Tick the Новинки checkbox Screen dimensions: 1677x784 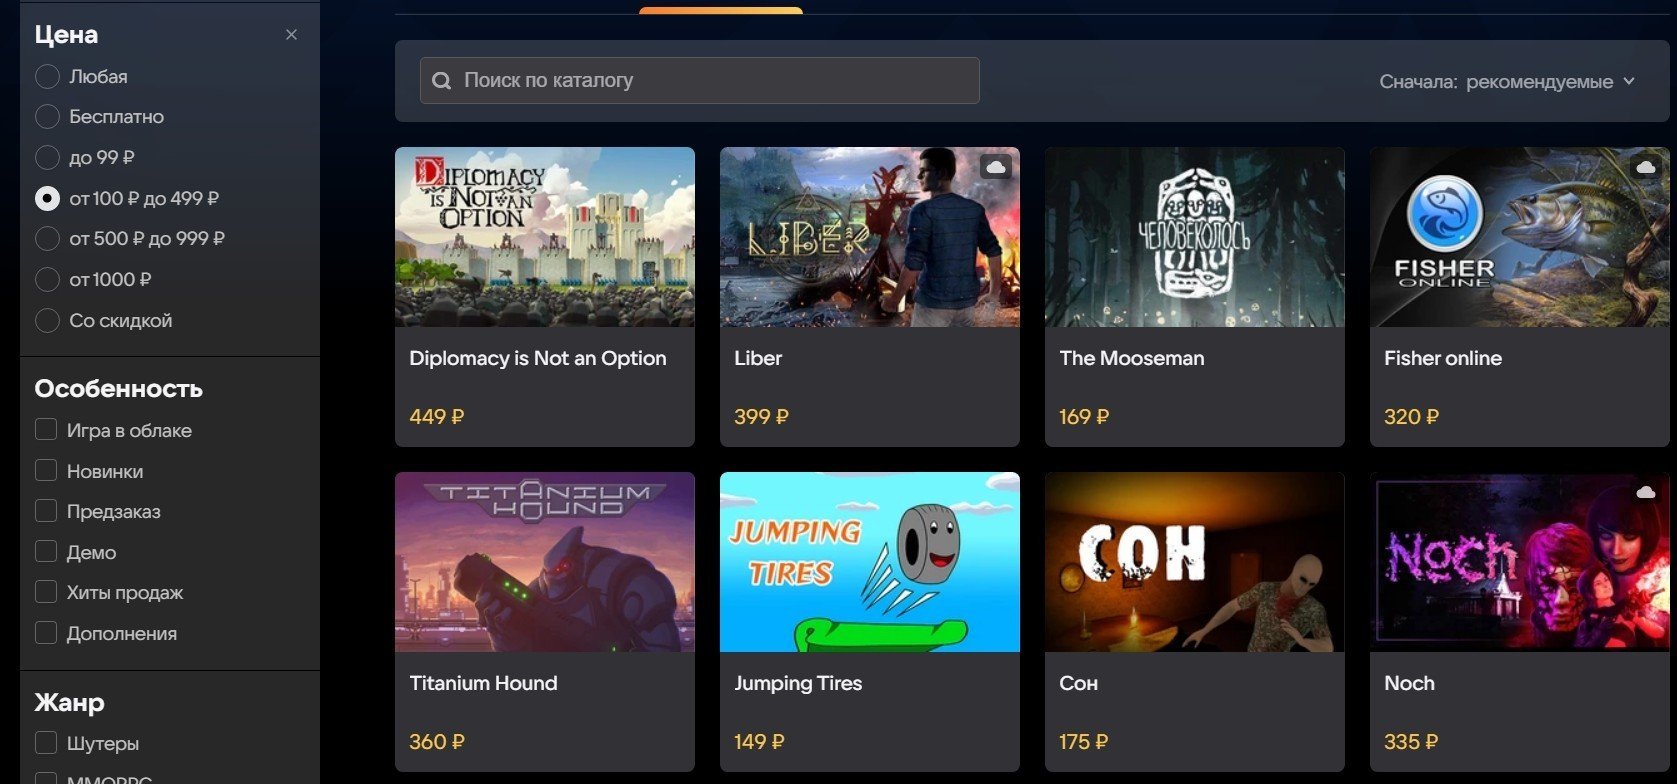46,471
